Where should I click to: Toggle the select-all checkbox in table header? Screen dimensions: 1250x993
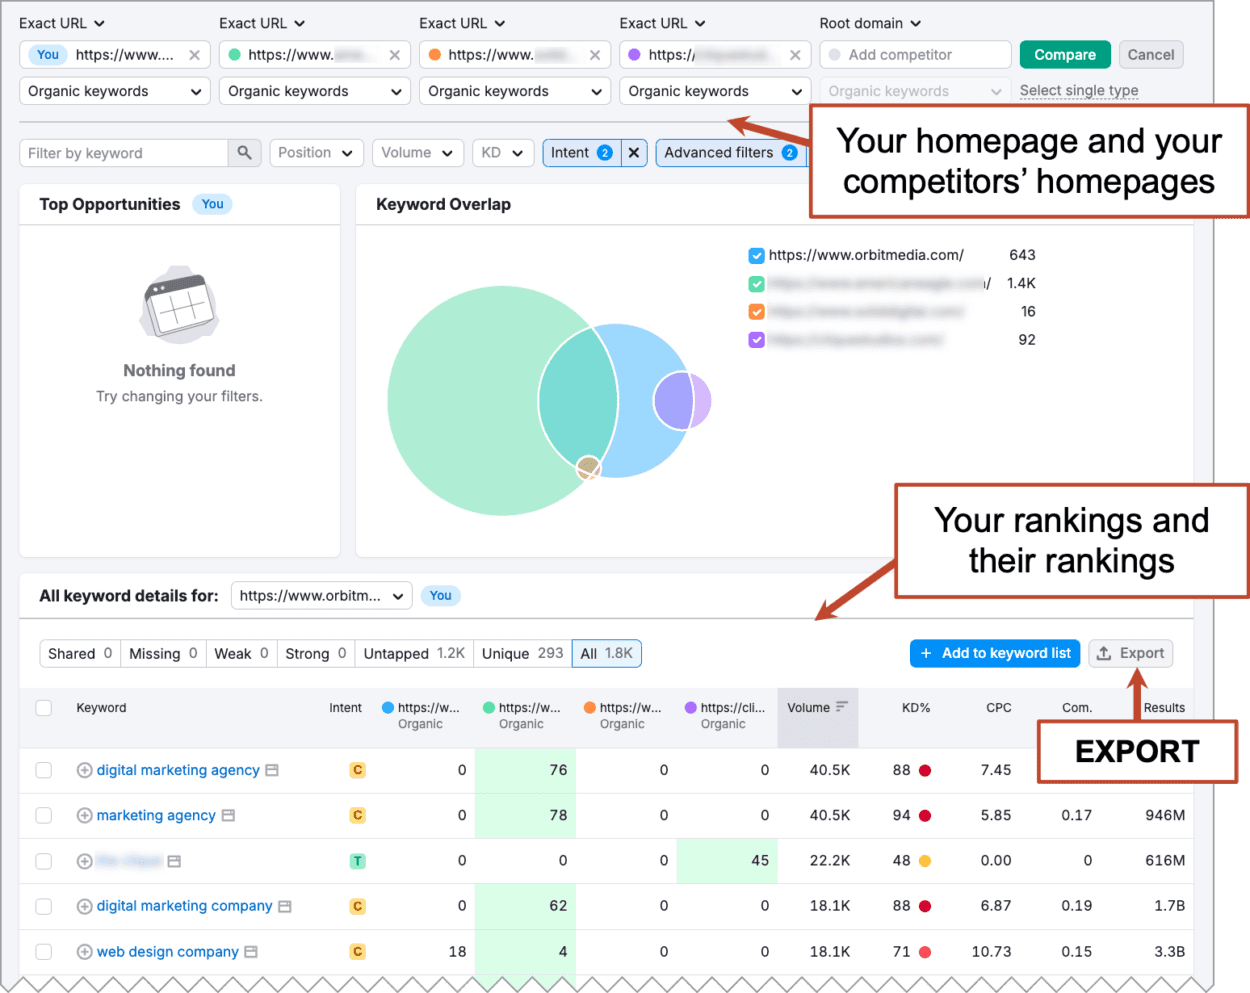[x=44, y=708]
